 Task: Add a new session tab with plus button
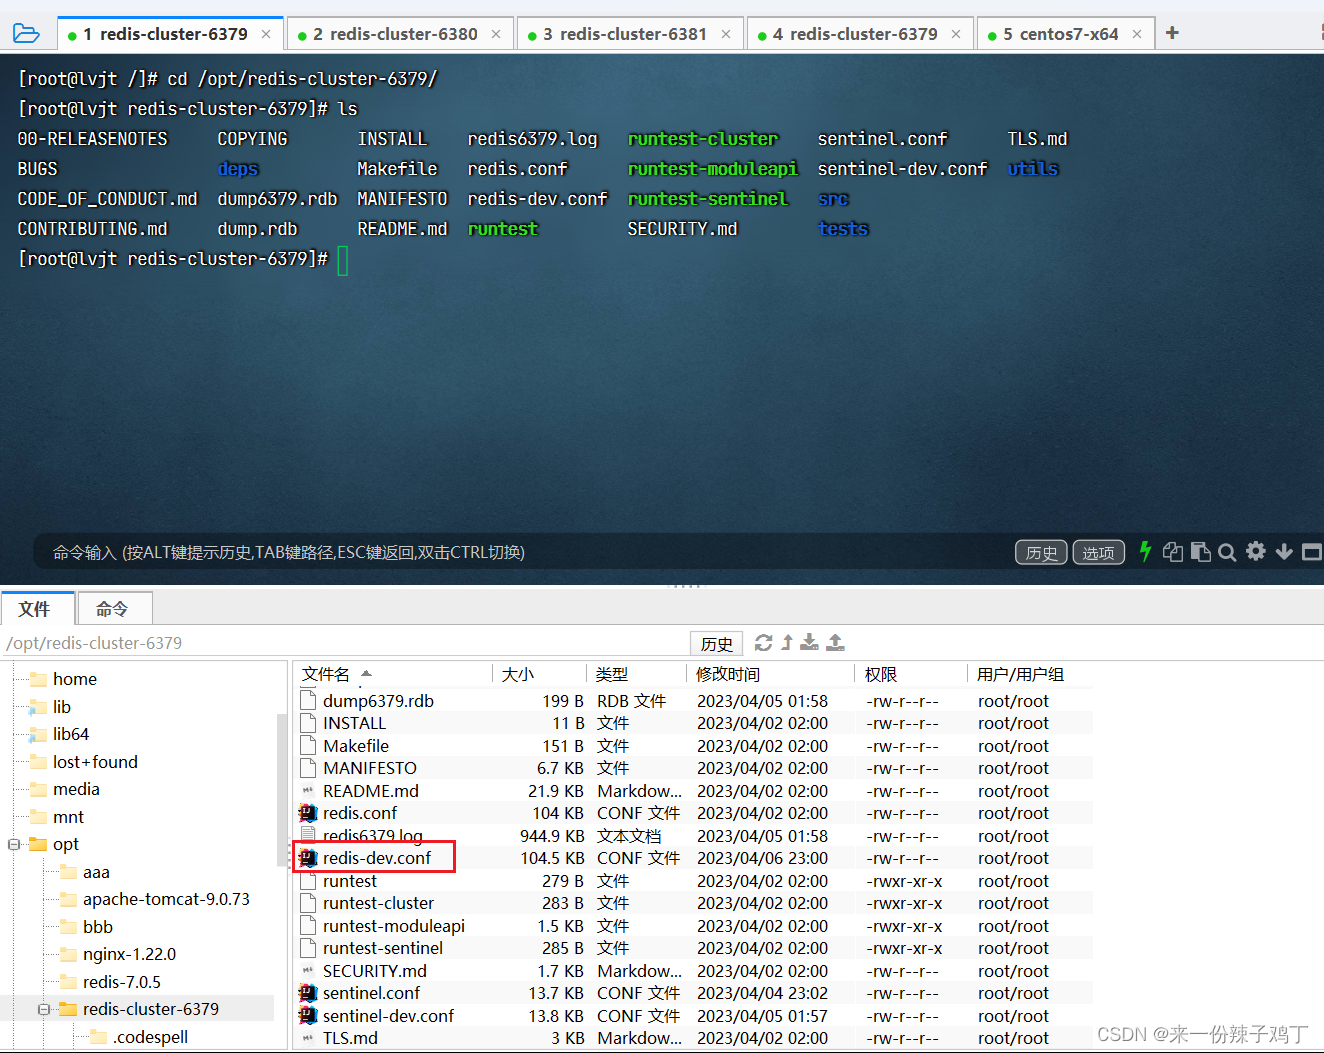[1172, 33]
